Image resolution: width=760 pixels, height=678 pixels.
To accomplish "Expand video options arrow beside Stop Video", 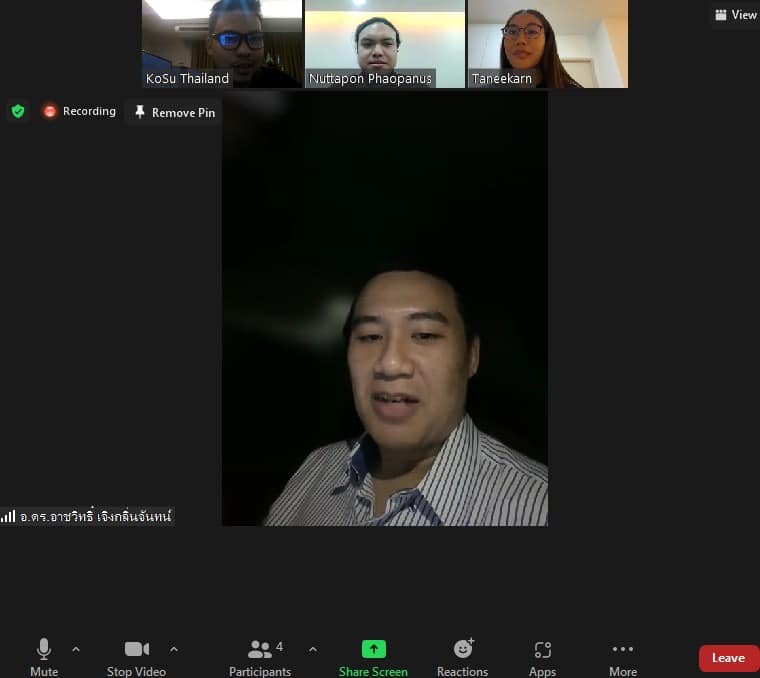I will point(174,649).
